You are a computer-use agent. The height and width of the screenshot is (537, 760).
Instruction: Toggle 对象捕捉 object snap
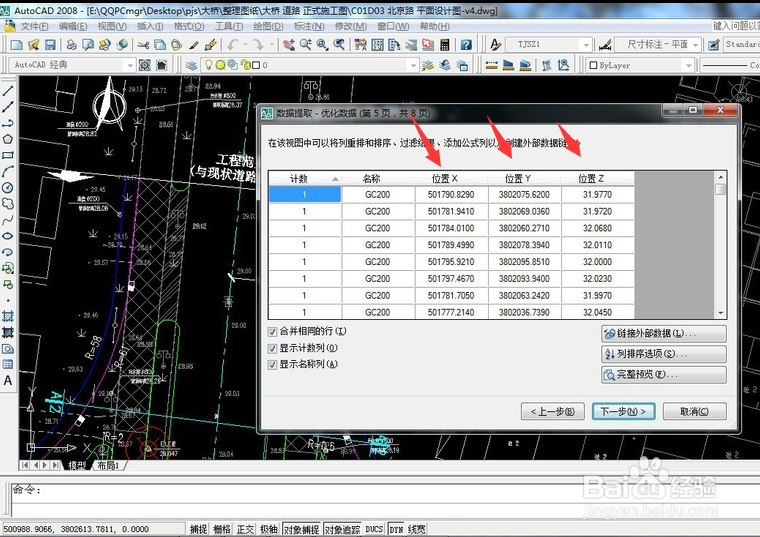coord(301,529)
